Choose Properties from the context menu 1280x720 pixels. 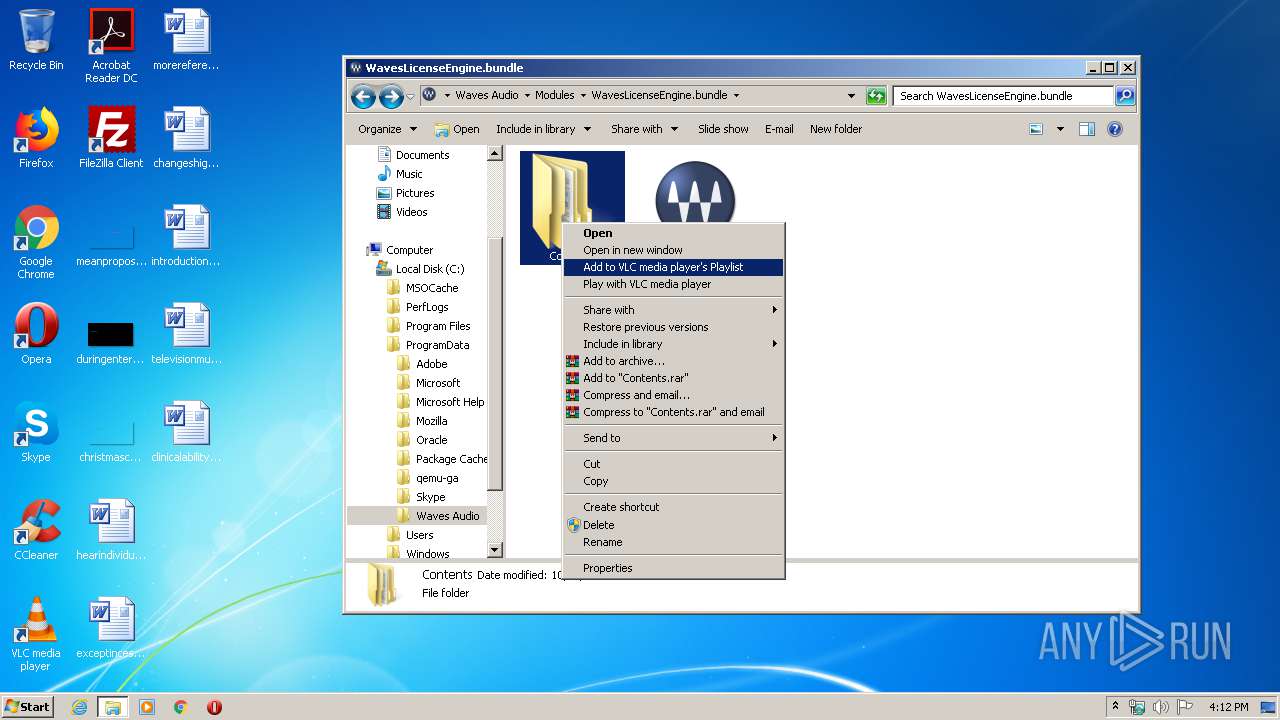click(x=608, y=568)
